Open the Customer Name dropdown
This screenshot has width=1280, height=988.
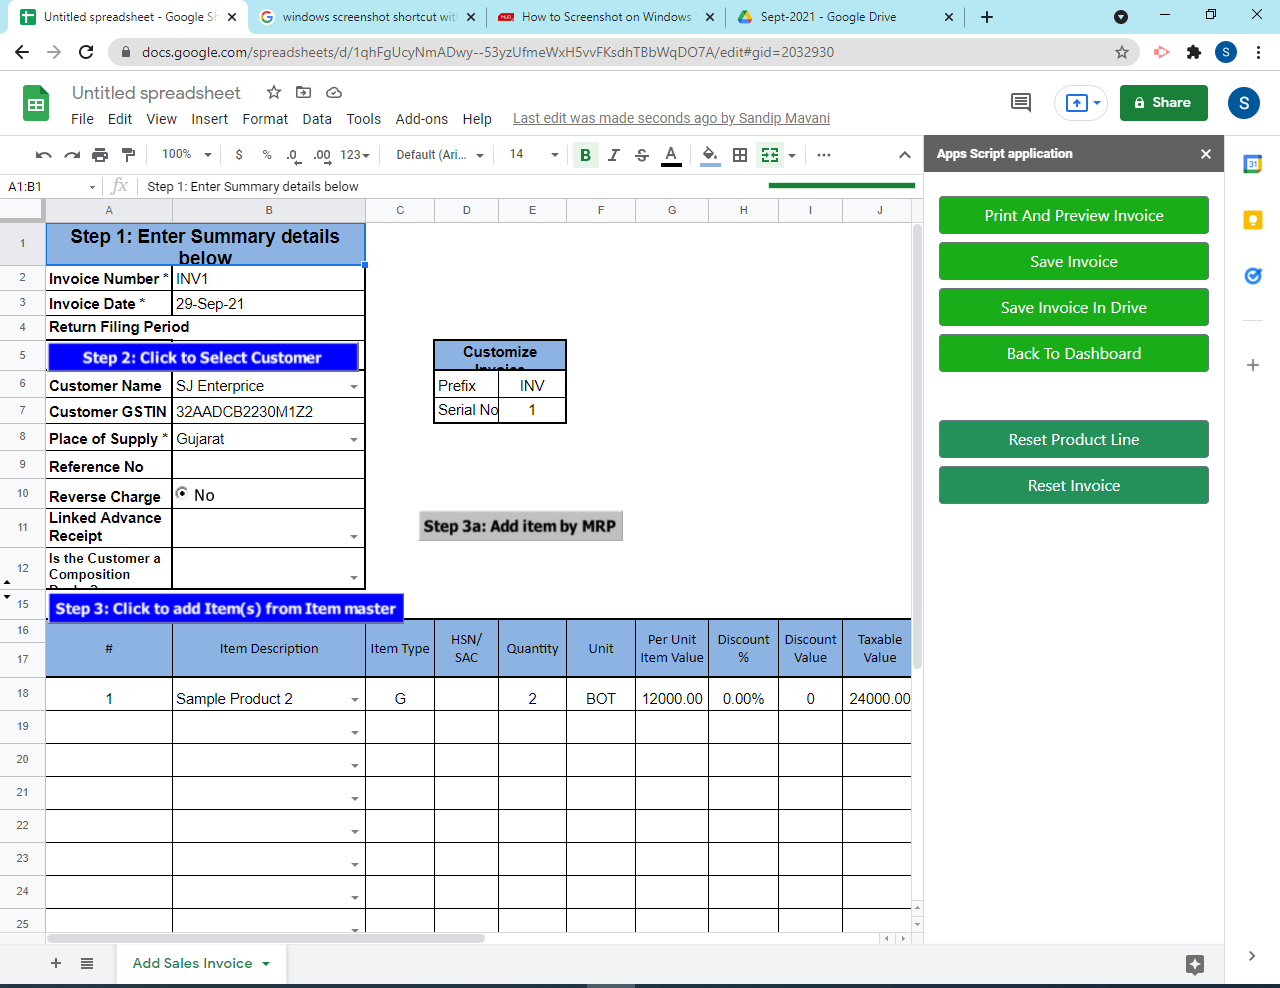(x=354, y=385)
